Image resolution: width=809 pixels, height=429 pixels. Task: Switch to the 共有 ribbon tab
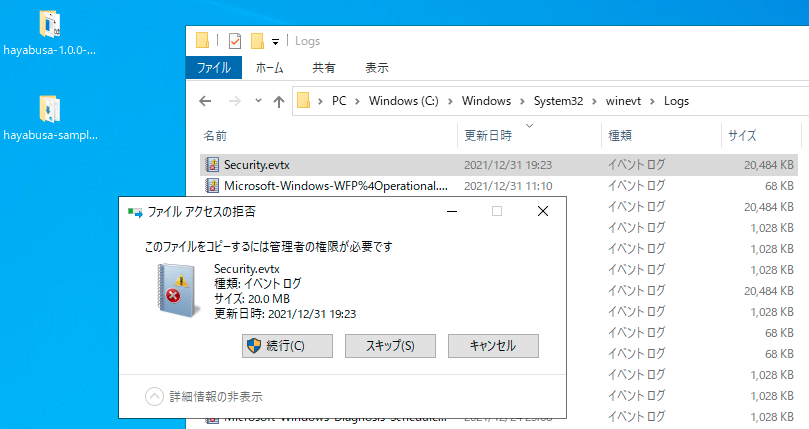pyautogui.click(x=323, y=68)
